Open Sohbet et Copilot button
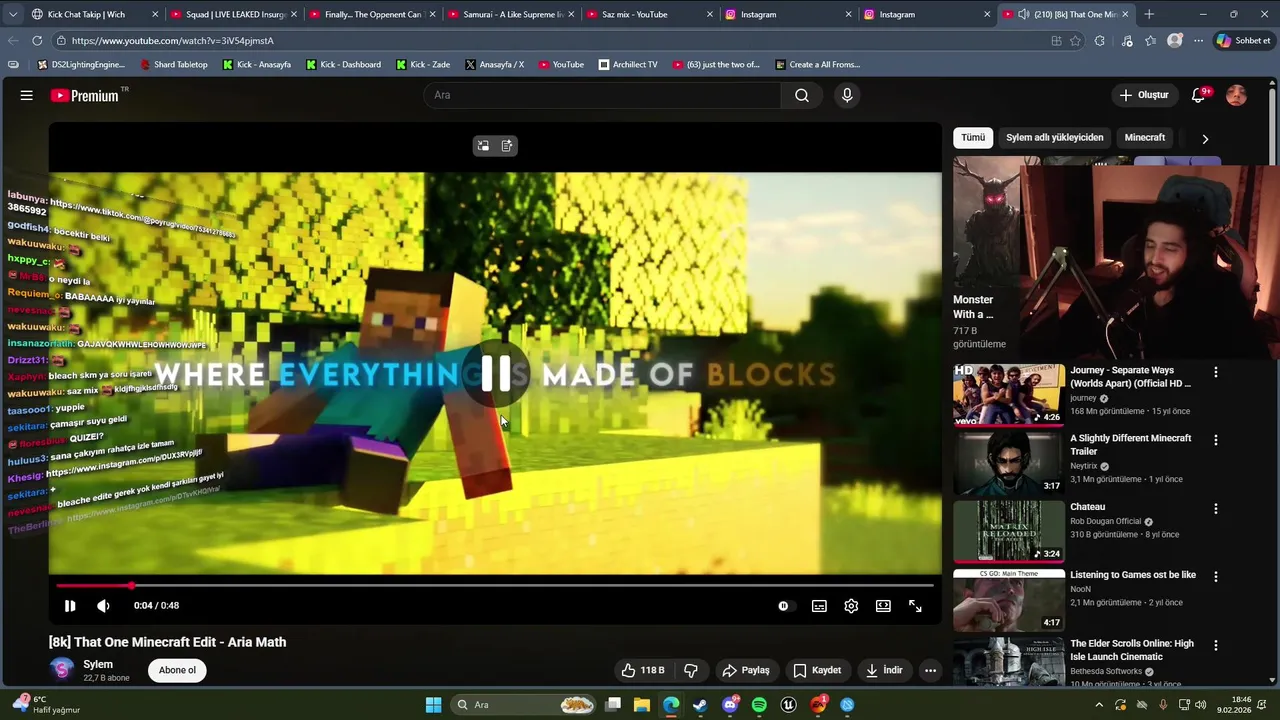 (1244, 41)
